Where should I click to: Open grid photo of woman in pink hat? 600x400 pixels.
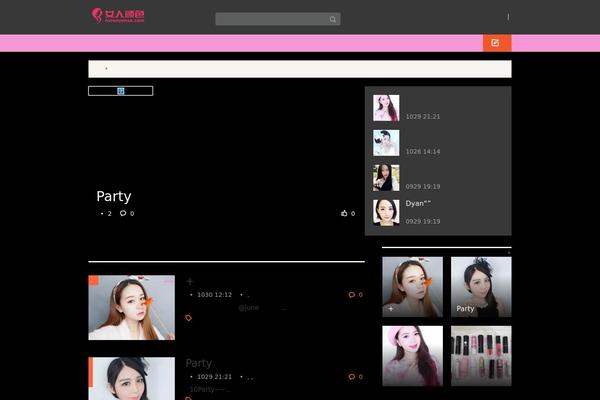pos(412,356)
